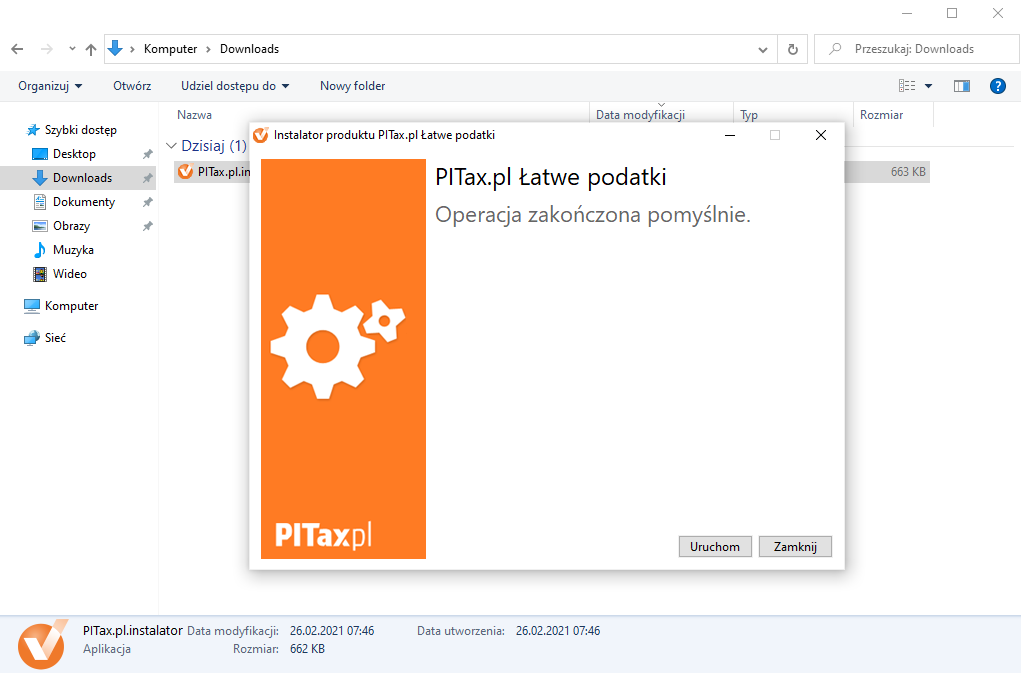This screenshot has height=673, width=1022.
Task: Open Desktop in the navigation pane
Action: pyautogui.click(x=74, y=154)
